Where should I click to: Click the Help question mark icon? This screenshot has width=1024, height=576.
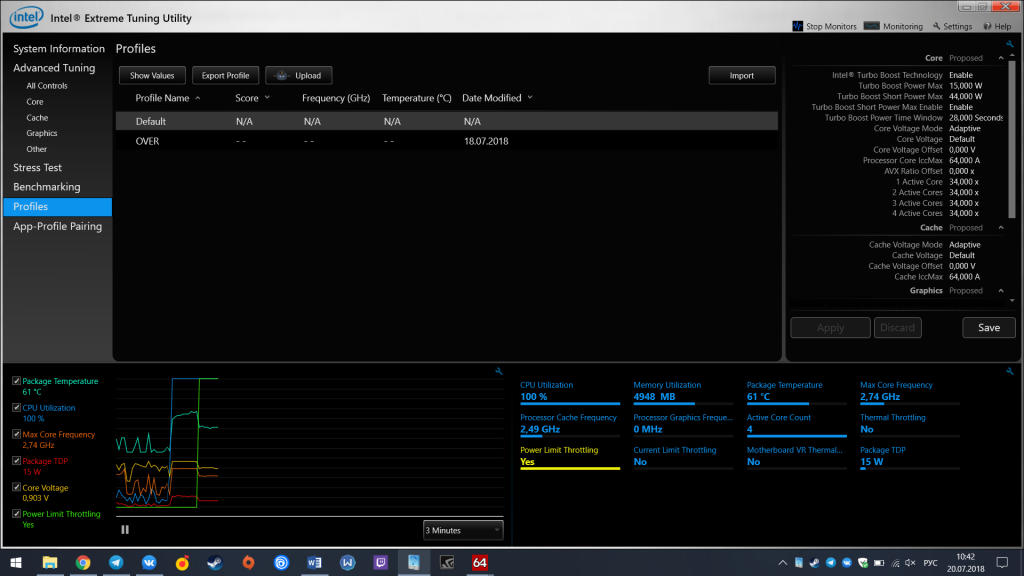tap(988, 27)
